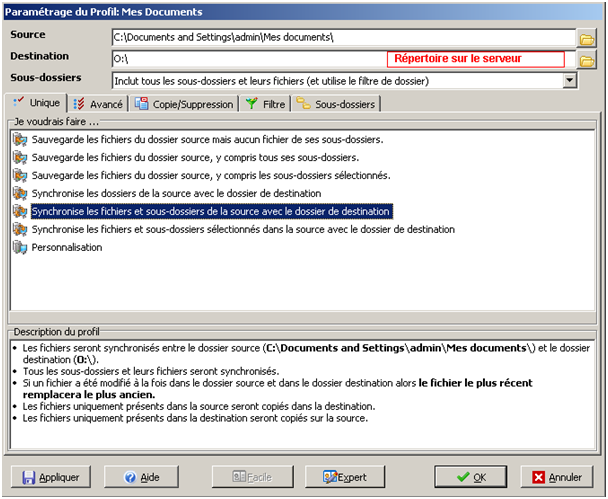This screenshot has height=499, width=608.
Task: Open the Copie/Suppression tab
Action: click(184, 104)
